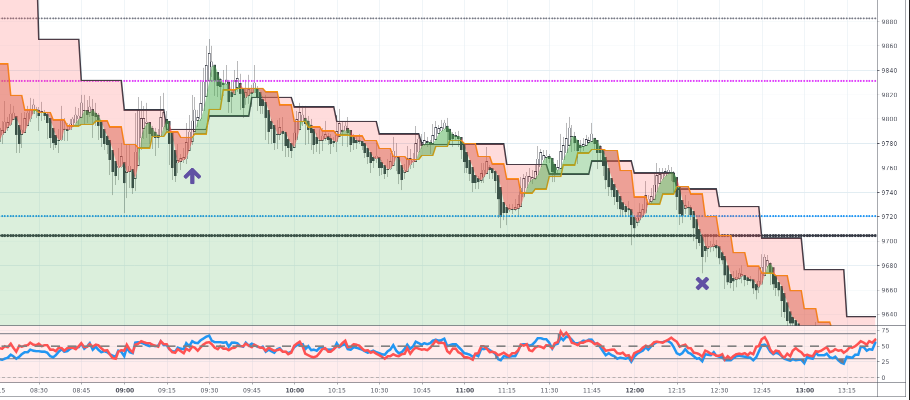The height and width of the screenshot is (400, 910).
Task: Click the 9820 price axis label
Action: click(889, 95)
